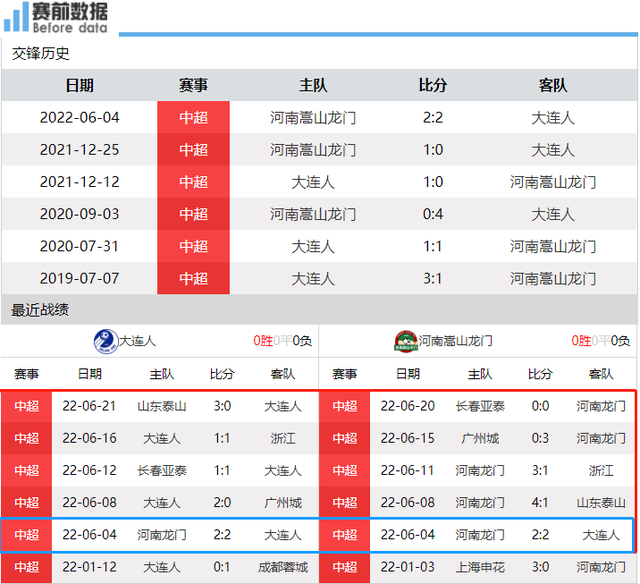This screenshot has height=584, width=640.
Task: Click the 河南嵩山龙门 team logo
Action: [x=406, y=341]
